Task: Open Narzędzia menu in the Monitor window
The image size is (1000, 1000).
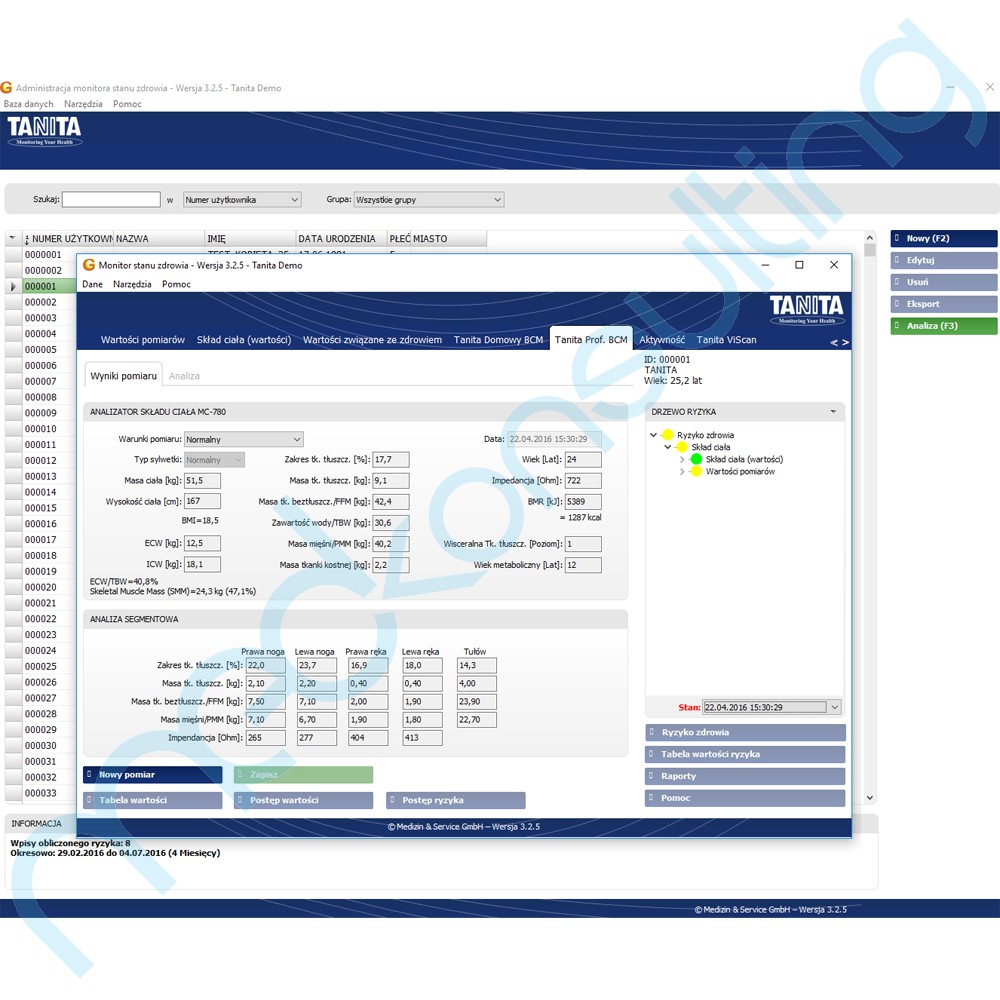Action: 132,284
